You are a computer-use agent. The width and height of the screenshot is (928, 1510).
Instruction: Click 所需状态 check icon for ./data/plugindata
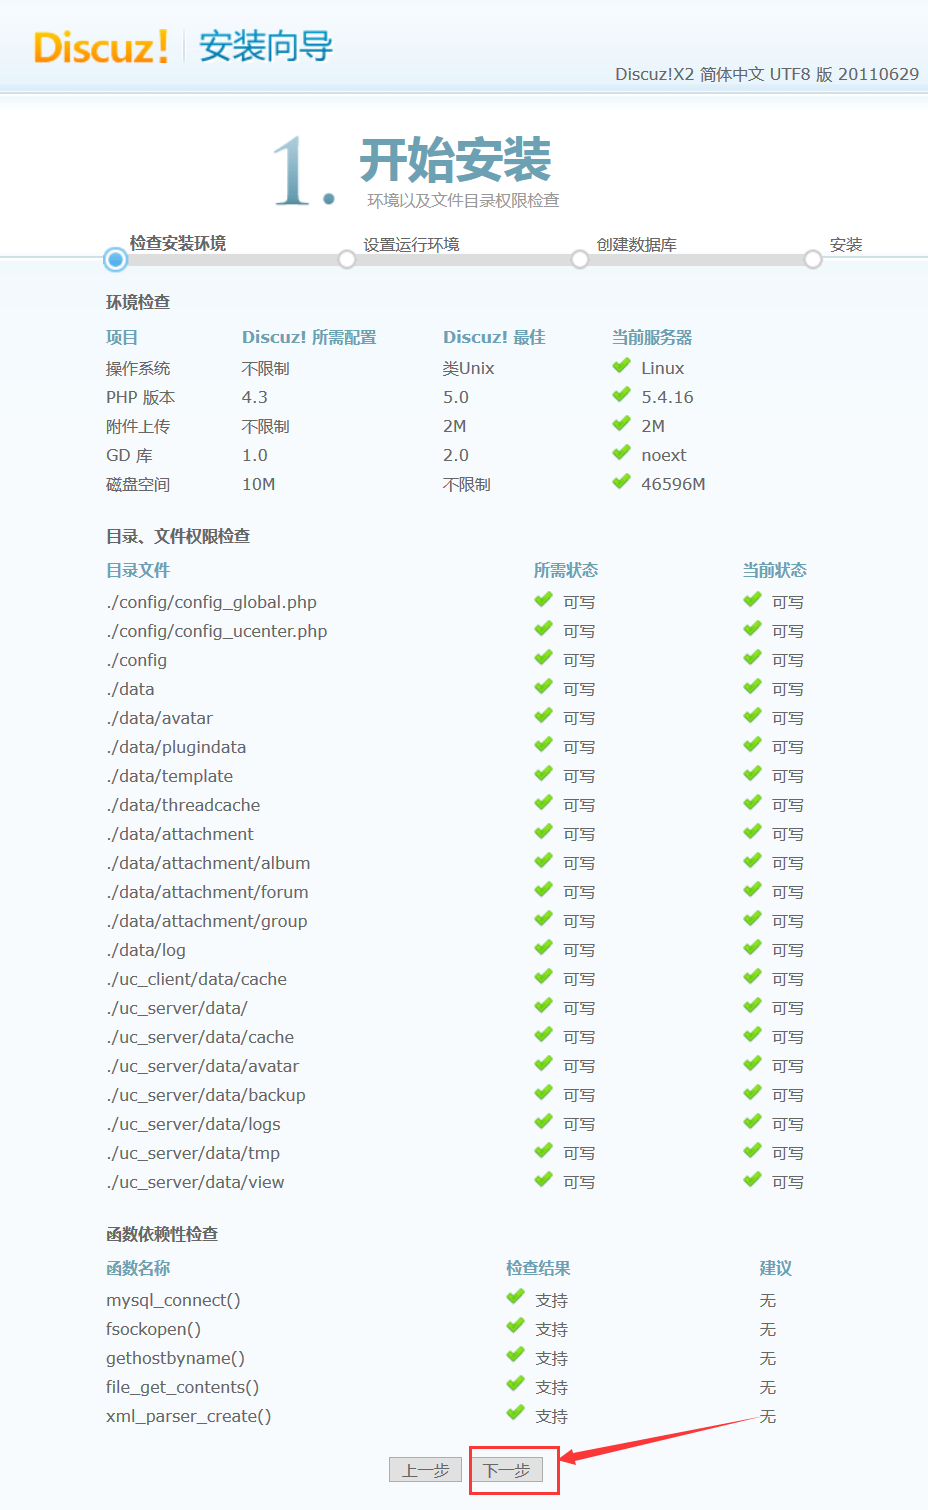544,745
